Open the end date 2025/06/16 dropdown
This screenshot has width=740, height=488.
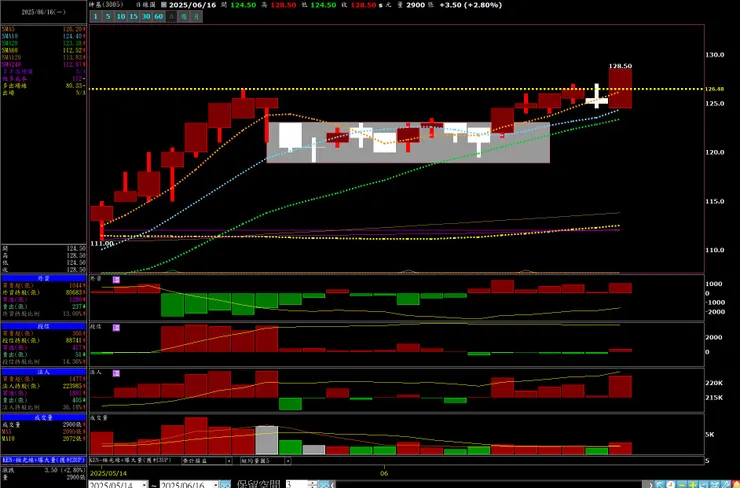(216, 485)
